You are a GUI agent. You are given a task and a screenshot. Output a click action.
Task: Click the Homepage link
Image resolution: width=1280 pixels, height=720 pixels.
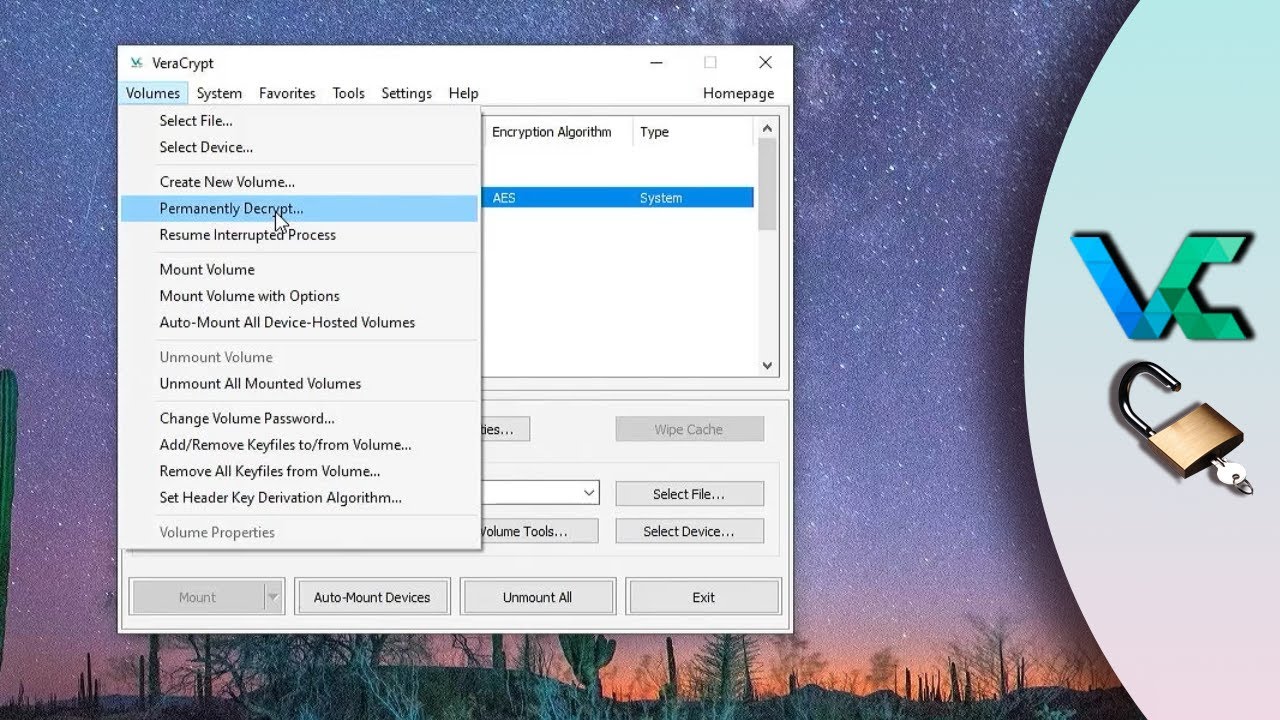point(738,93)
